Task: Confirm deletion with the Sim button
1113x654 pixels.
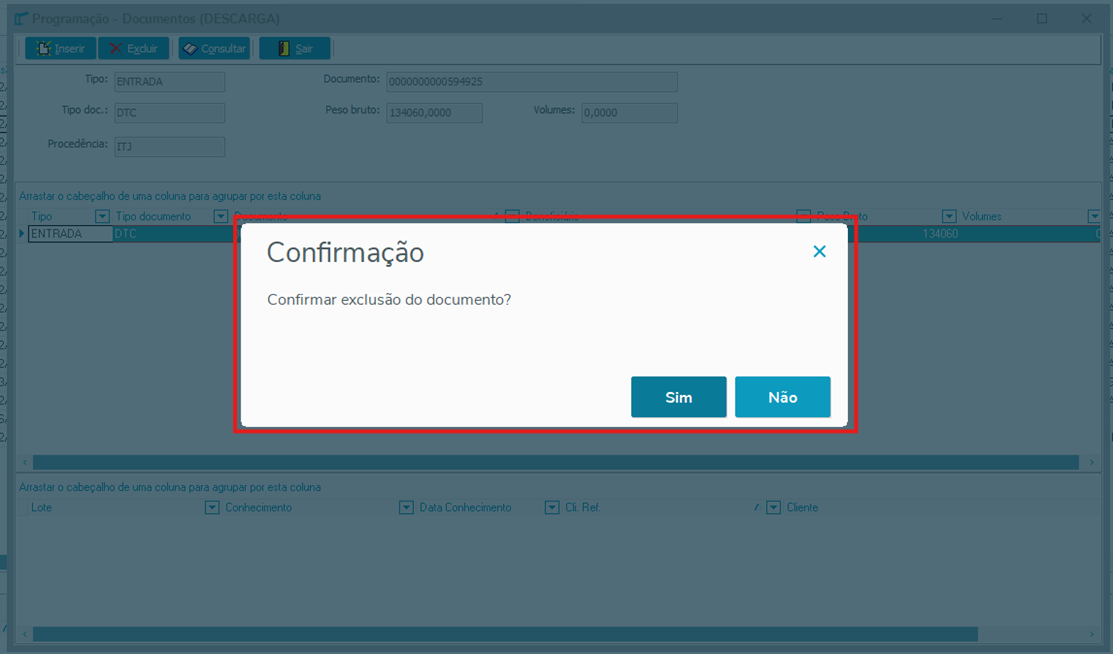Action: click(678, 397)
